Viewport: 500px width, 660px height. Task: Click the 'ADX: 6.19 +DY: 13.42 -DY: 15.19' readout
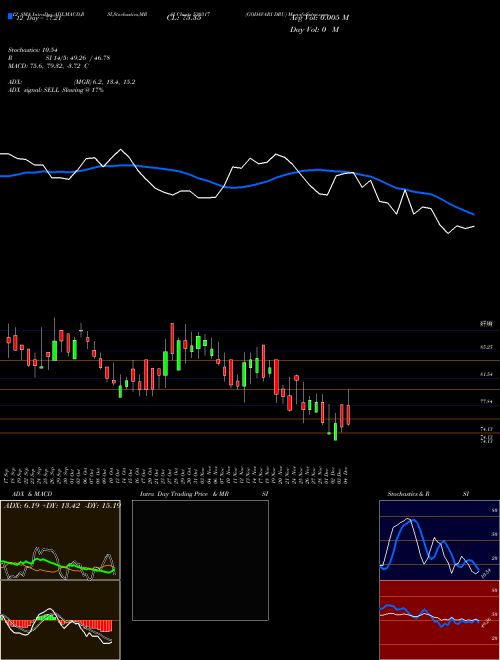point(62,505)
